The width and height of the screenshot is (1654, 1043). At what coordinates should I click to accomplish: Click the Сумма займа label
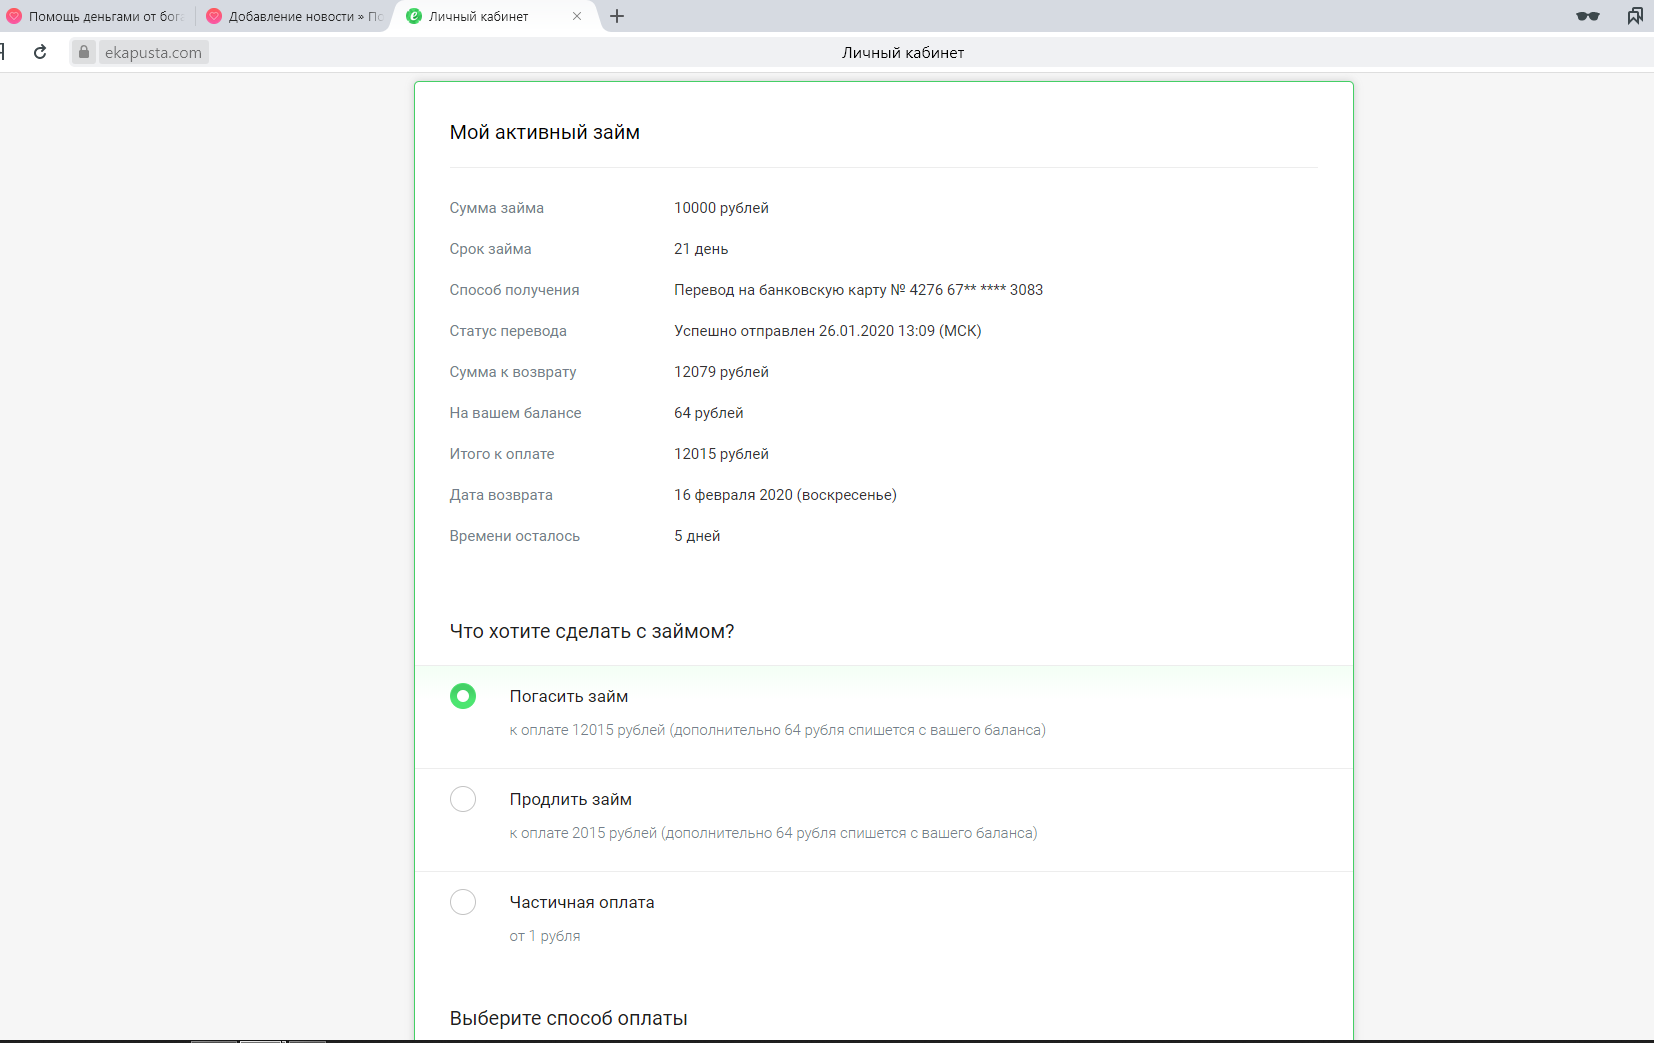497,208
